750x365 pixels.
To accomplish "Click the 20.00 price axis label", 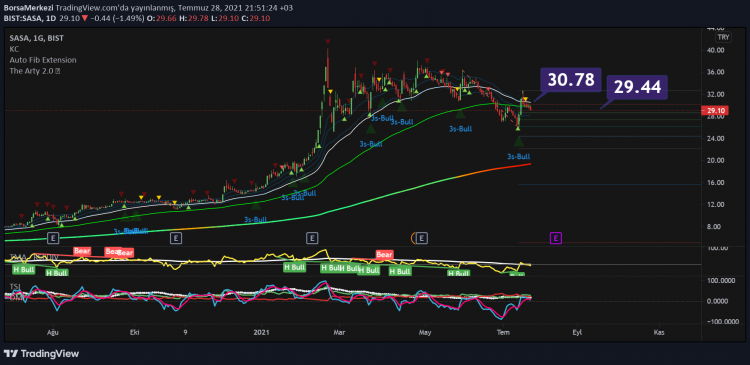I will tap(715, 160).
